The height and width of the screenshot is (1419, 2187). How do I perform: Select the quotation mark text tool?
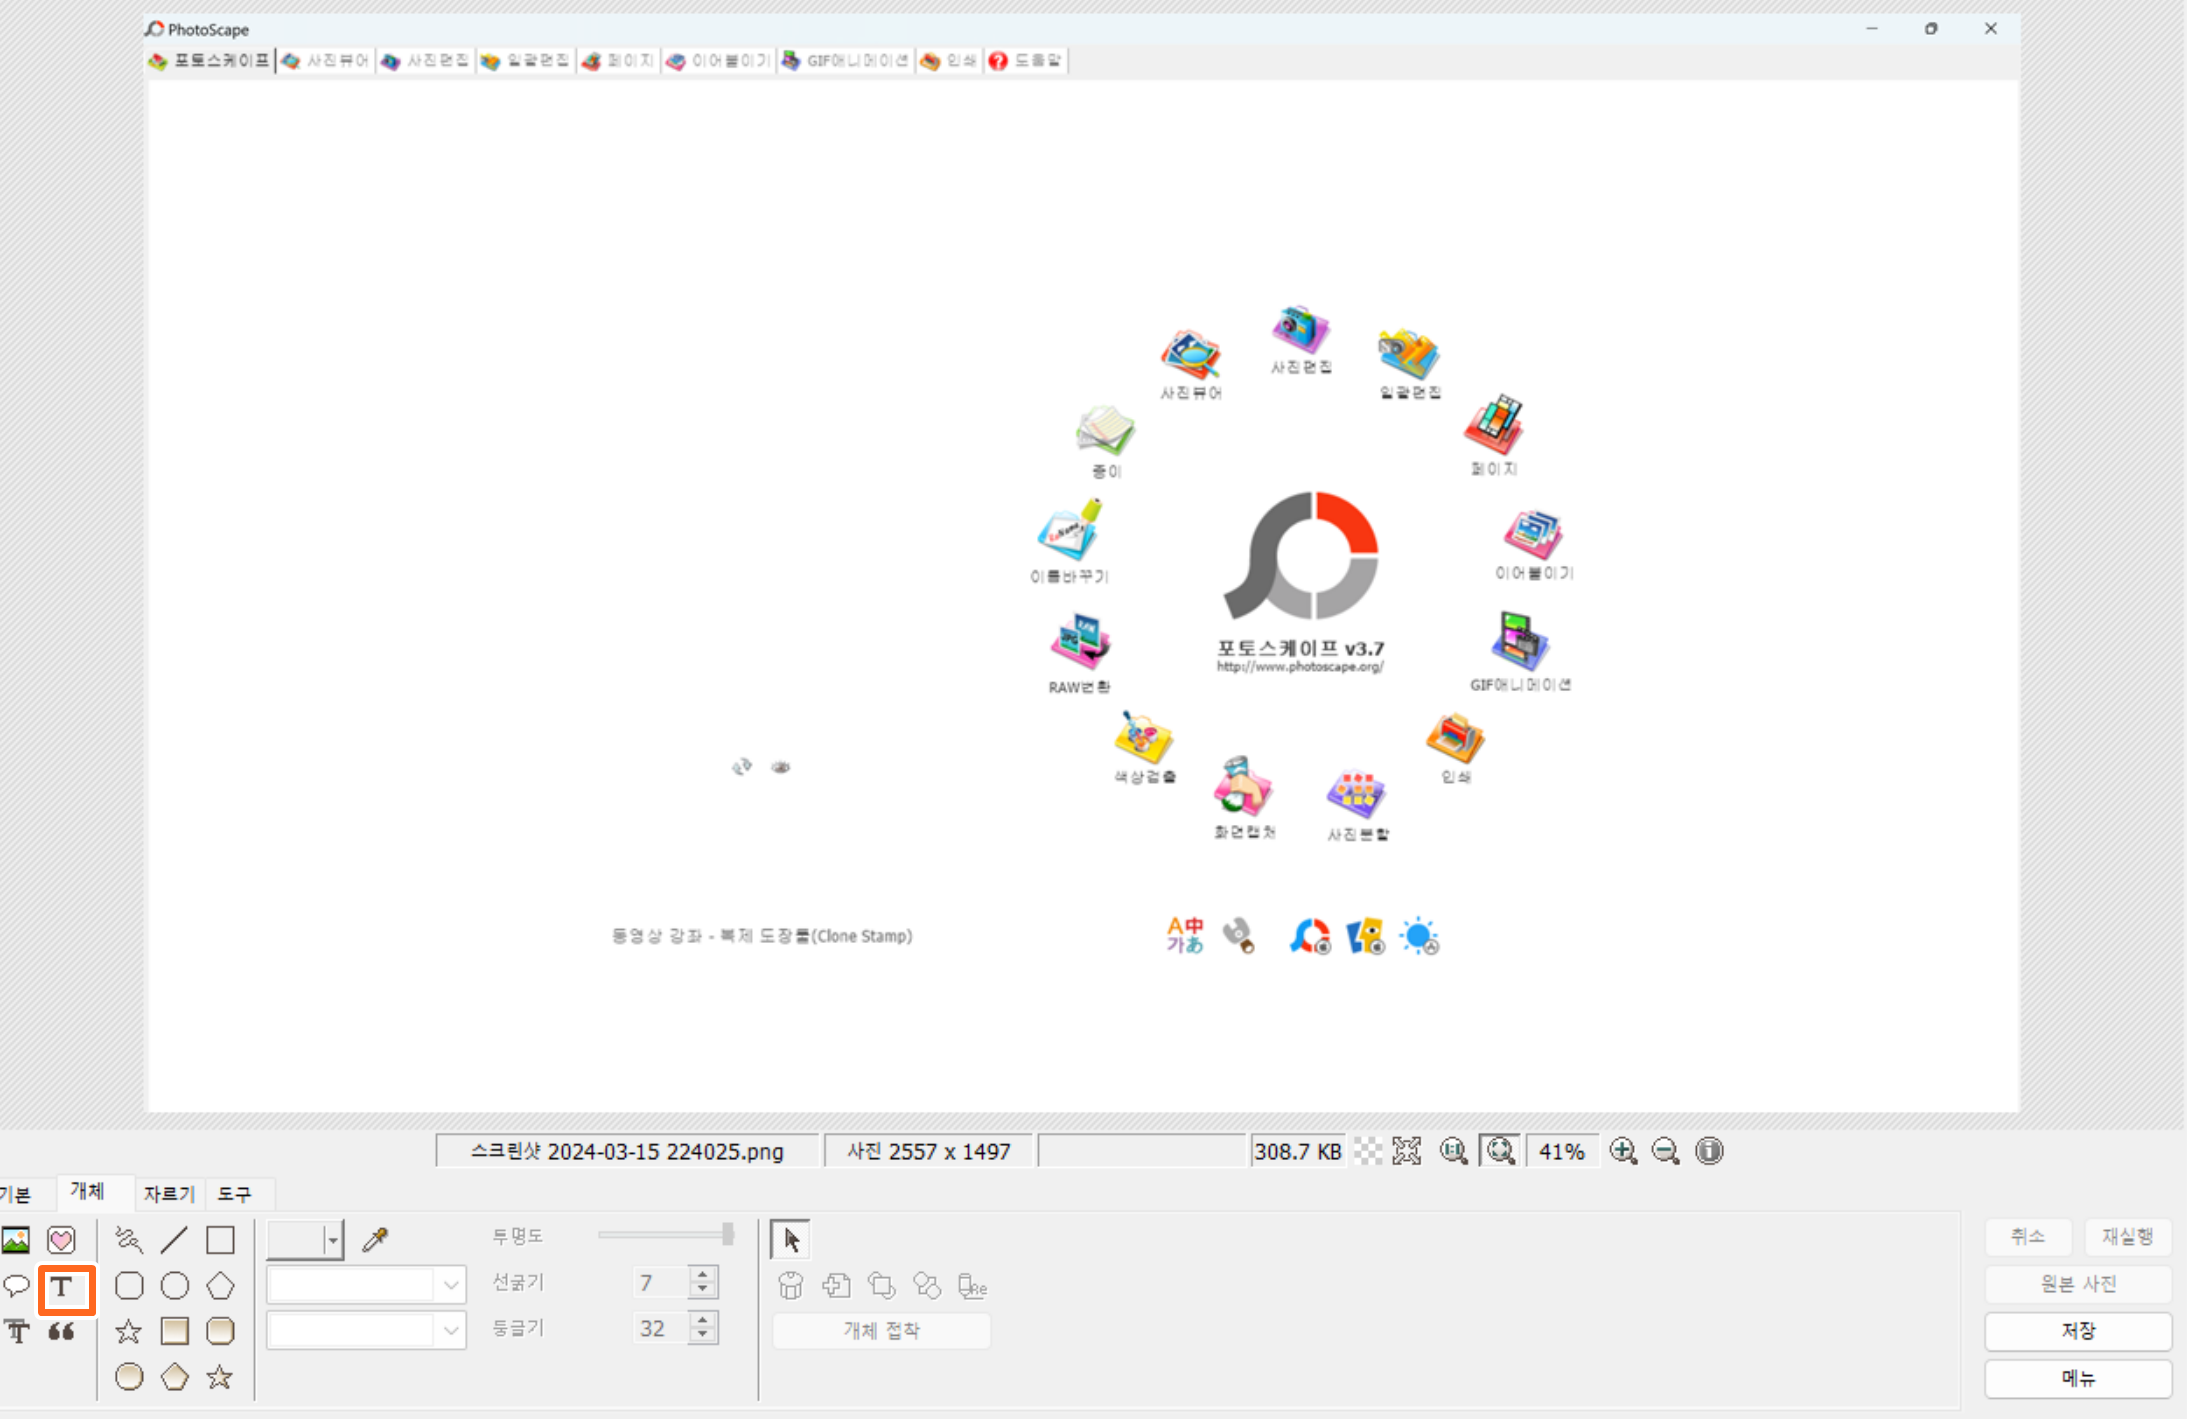pyautogui.click(x=62, y=1331)
